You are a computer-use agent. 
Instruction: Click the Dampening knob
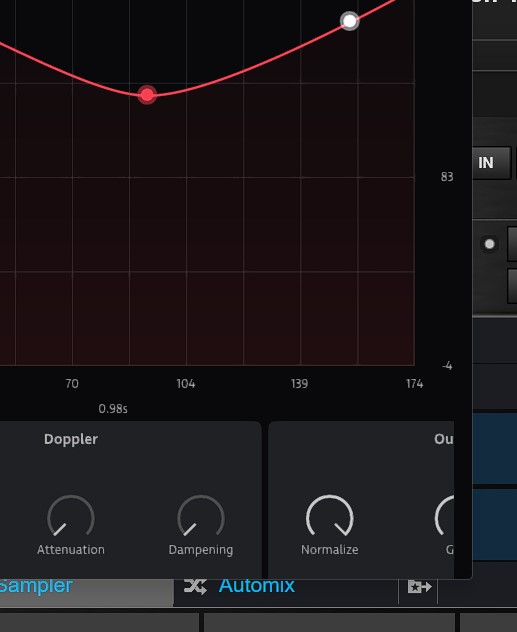click(x=201, y=516)
